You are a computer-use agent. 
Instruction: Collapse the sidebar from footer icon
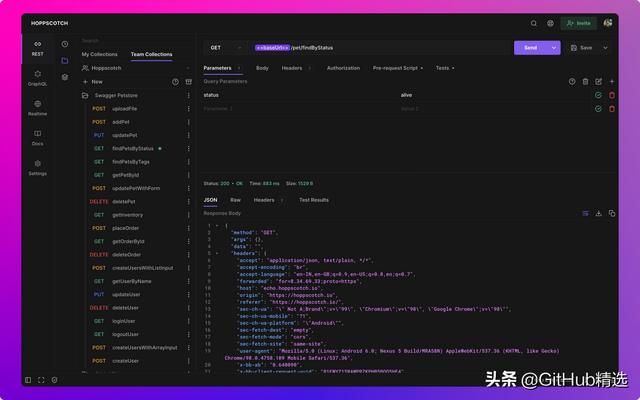pos(28,380)
